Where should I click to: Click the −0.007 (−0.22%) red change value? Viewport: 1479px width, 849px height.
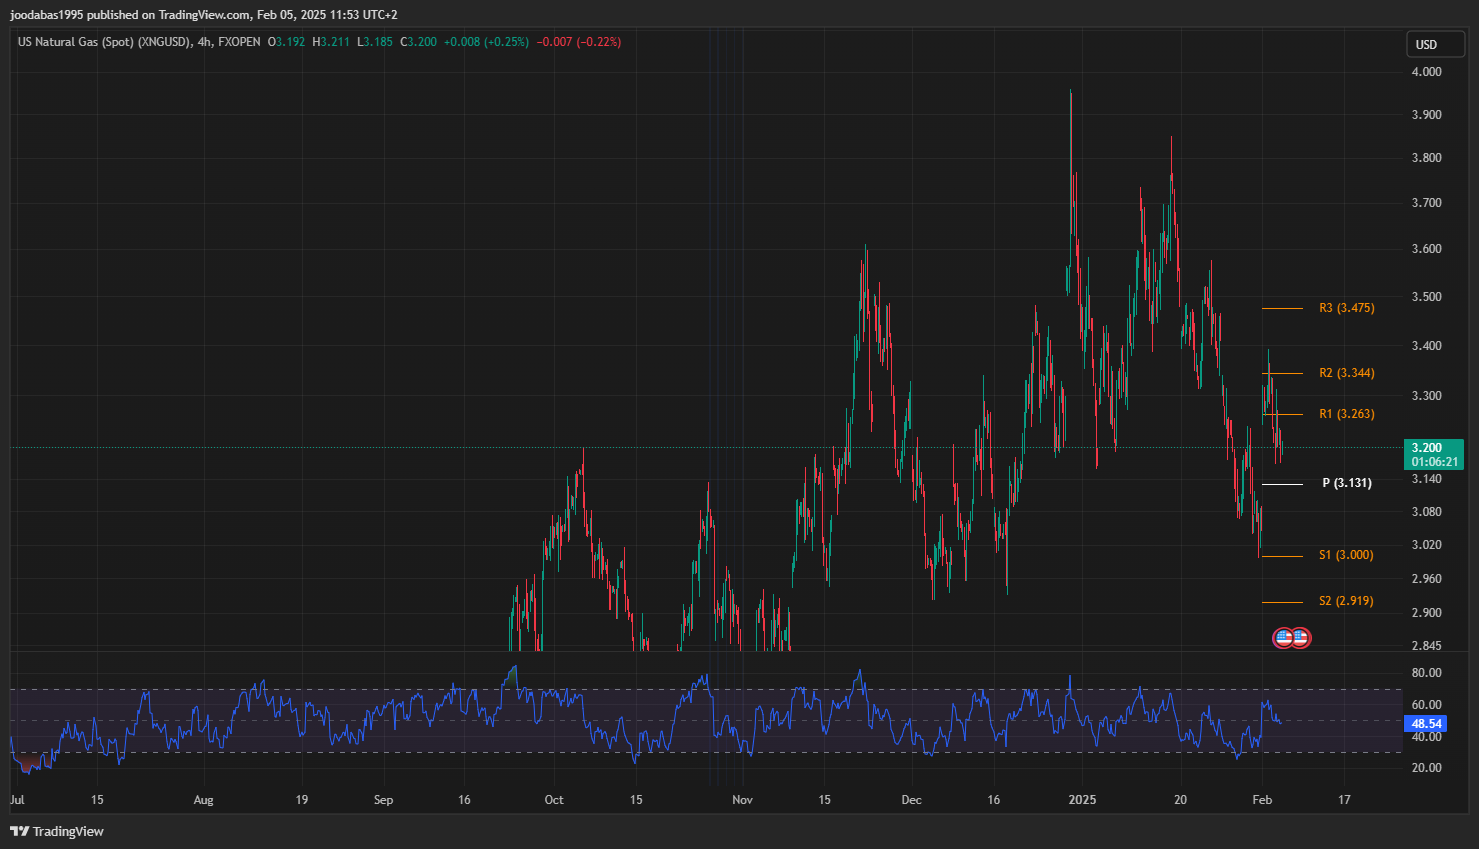tap(579, 42)
